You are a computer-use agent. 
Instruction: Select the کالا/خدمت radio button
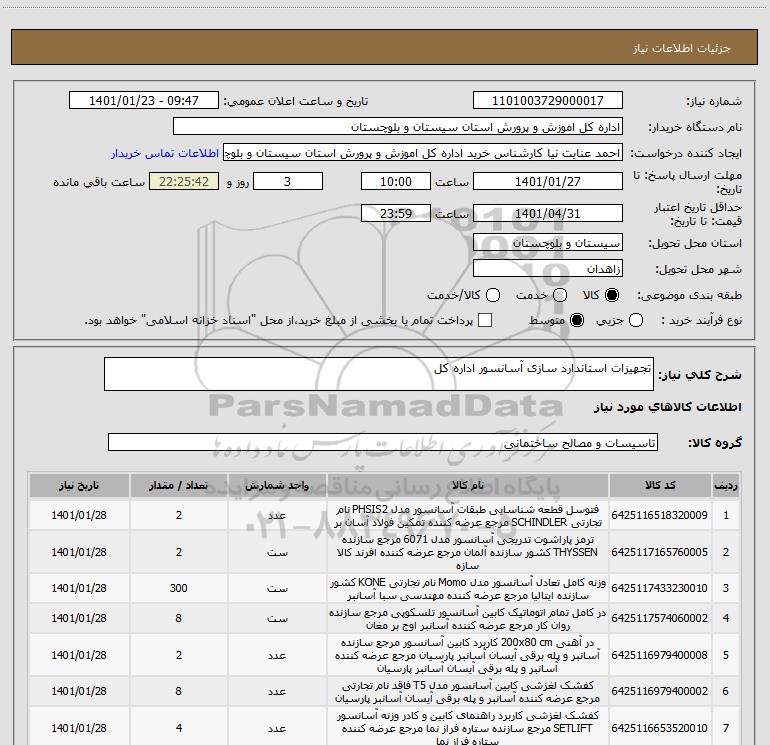coord(493,295)
